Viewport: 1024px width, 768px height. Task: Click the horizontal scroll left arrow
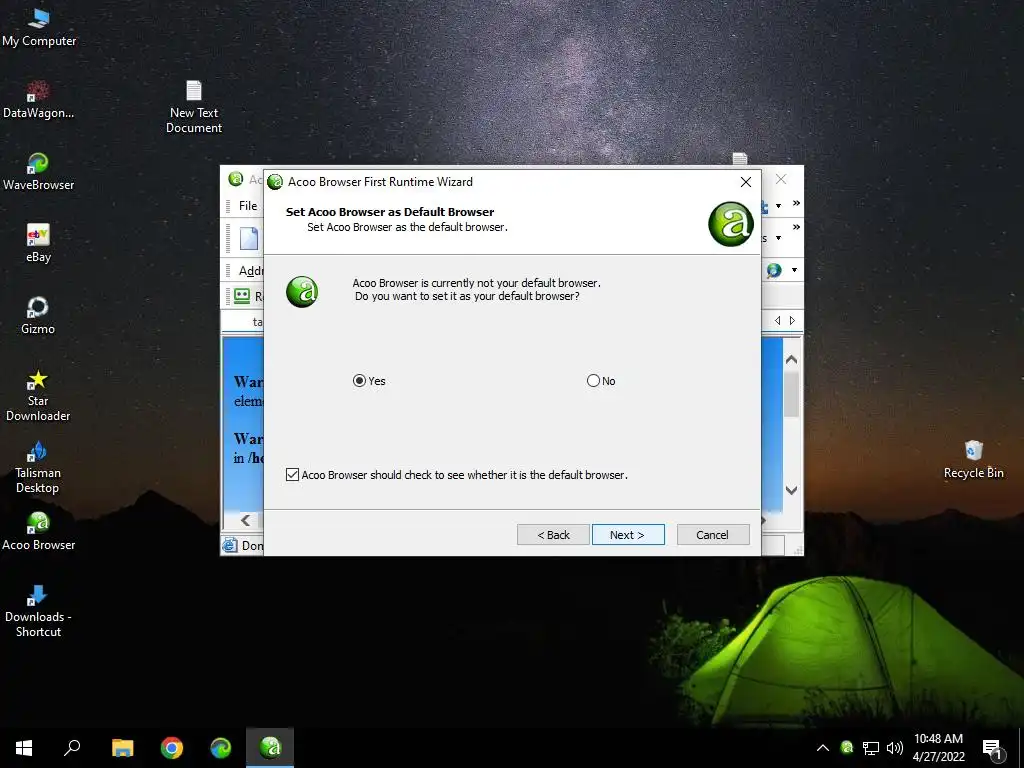246,520
